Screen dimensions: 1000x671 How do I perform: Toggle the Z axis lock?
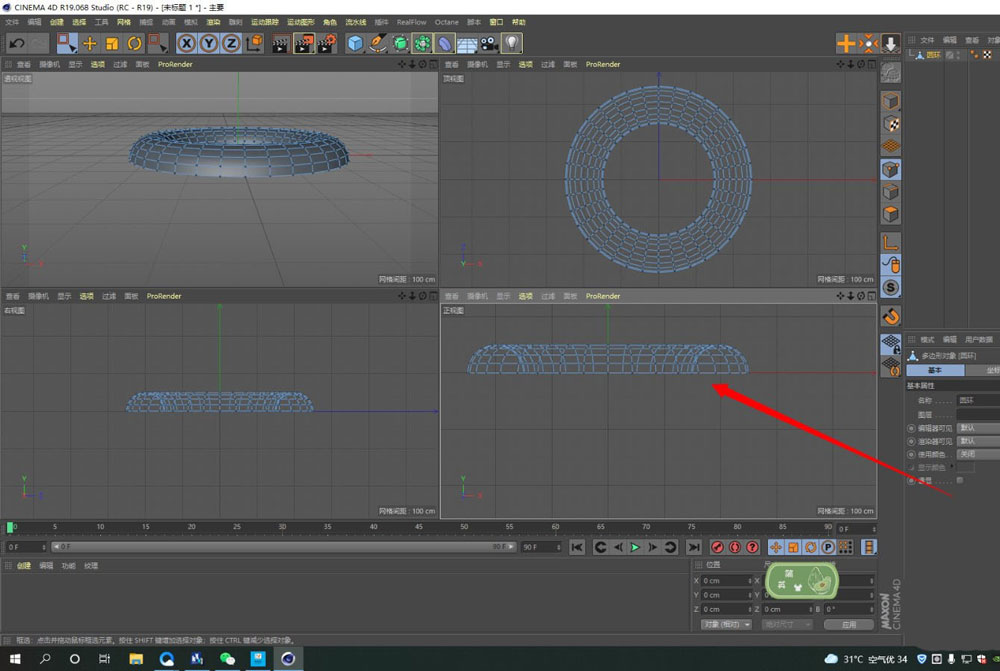(230, 43)
